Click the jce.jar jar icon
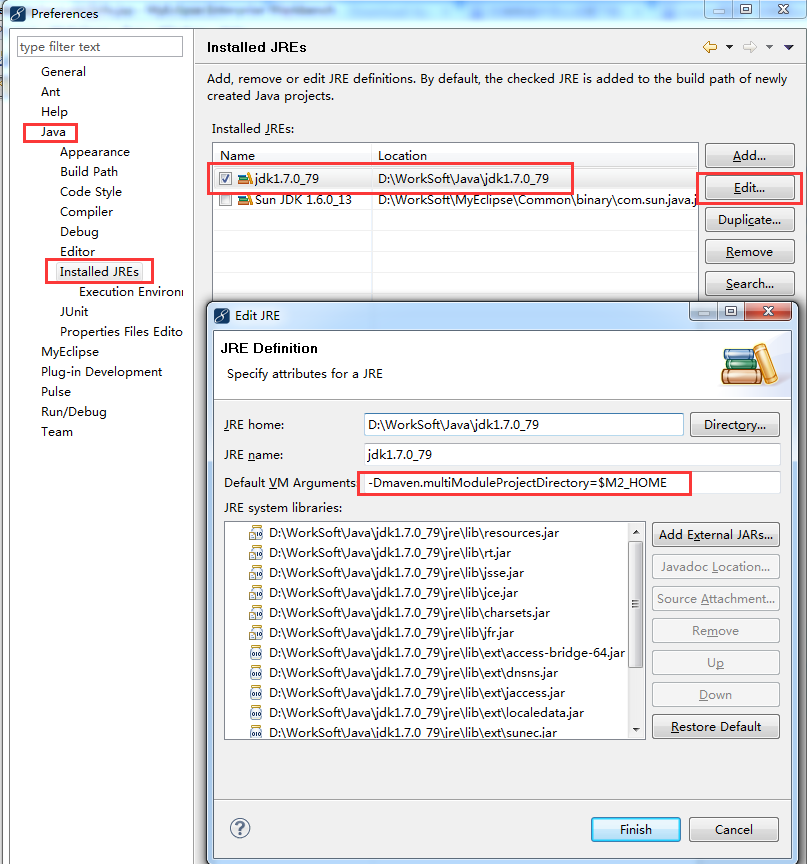 256,593
